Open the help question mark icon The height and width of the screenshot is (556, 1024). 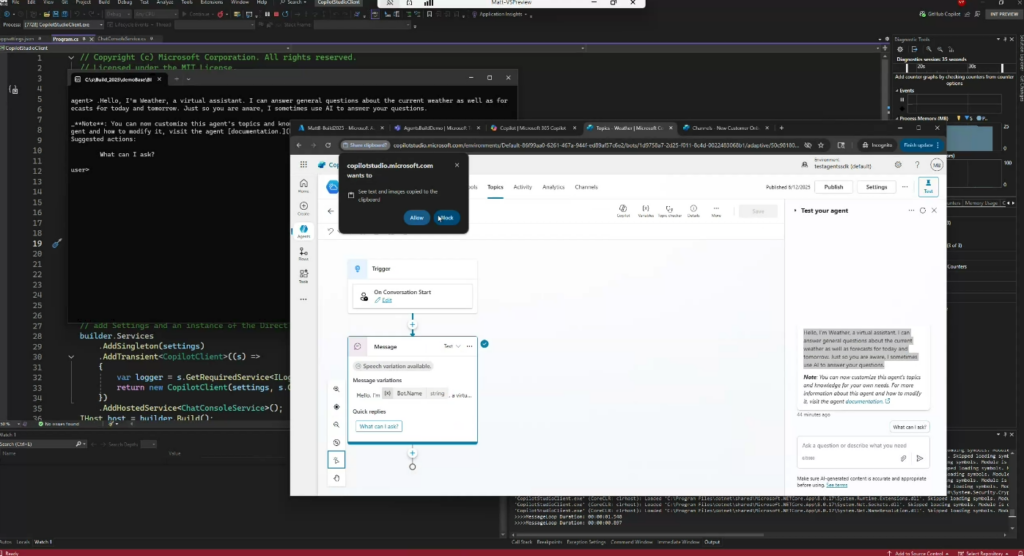tap(917, 165)
